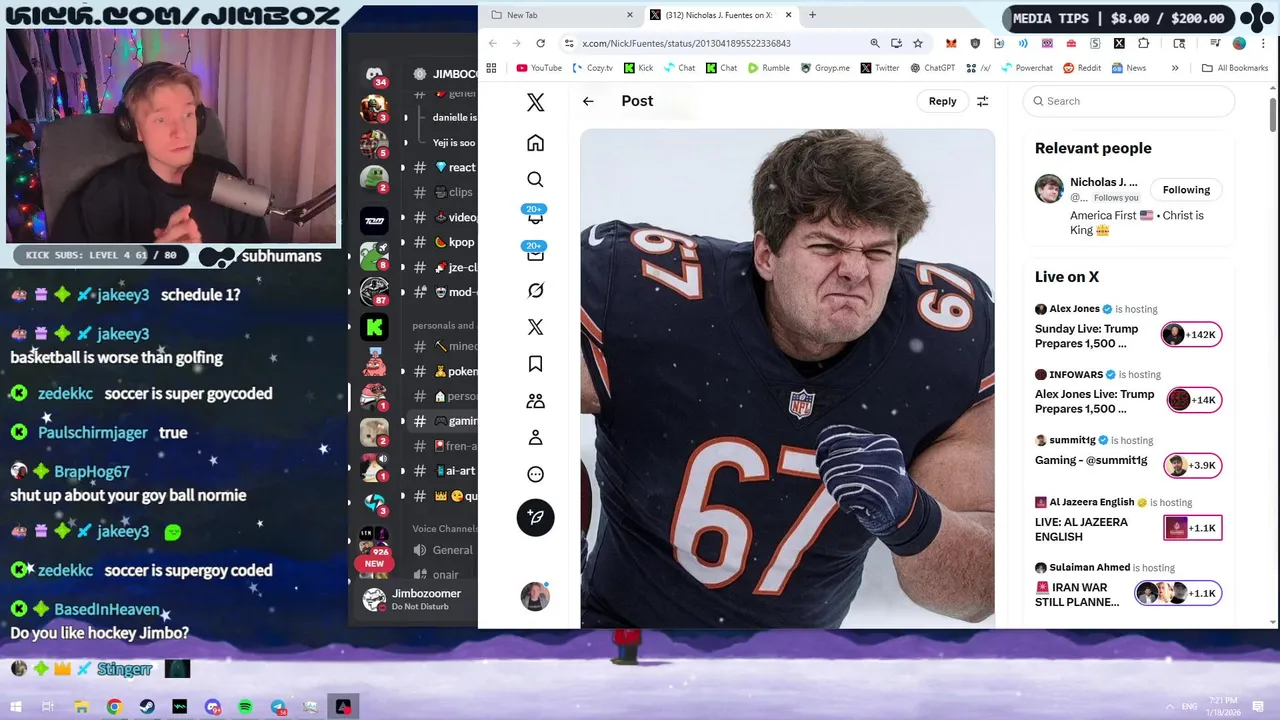1280x720 pixels.
Task: Open the Cozy.tv bookmark
Action: (x=592, y=68)
